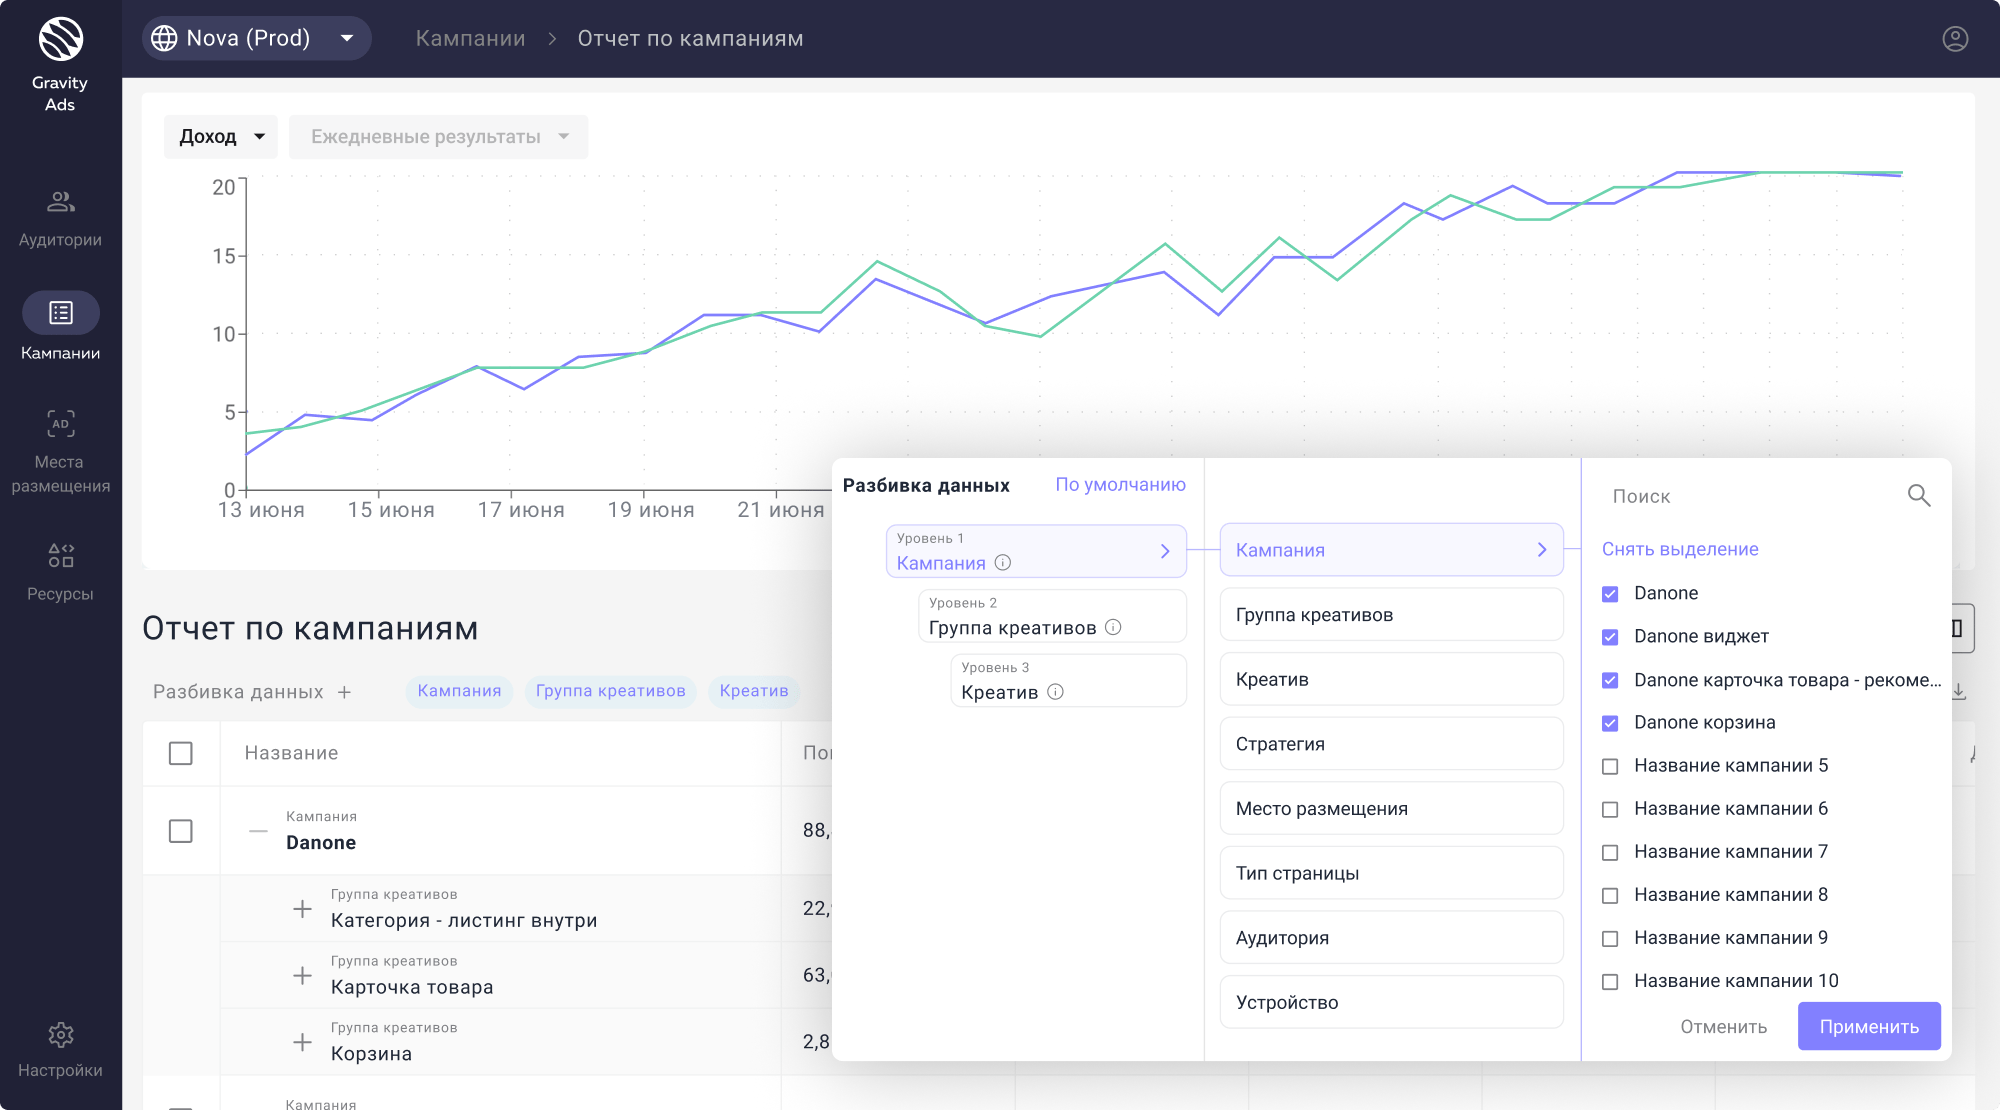2000x1110 pixels.
Task: Click the user profile icon
Action: pyautogui.click(x=1955, y=39)
